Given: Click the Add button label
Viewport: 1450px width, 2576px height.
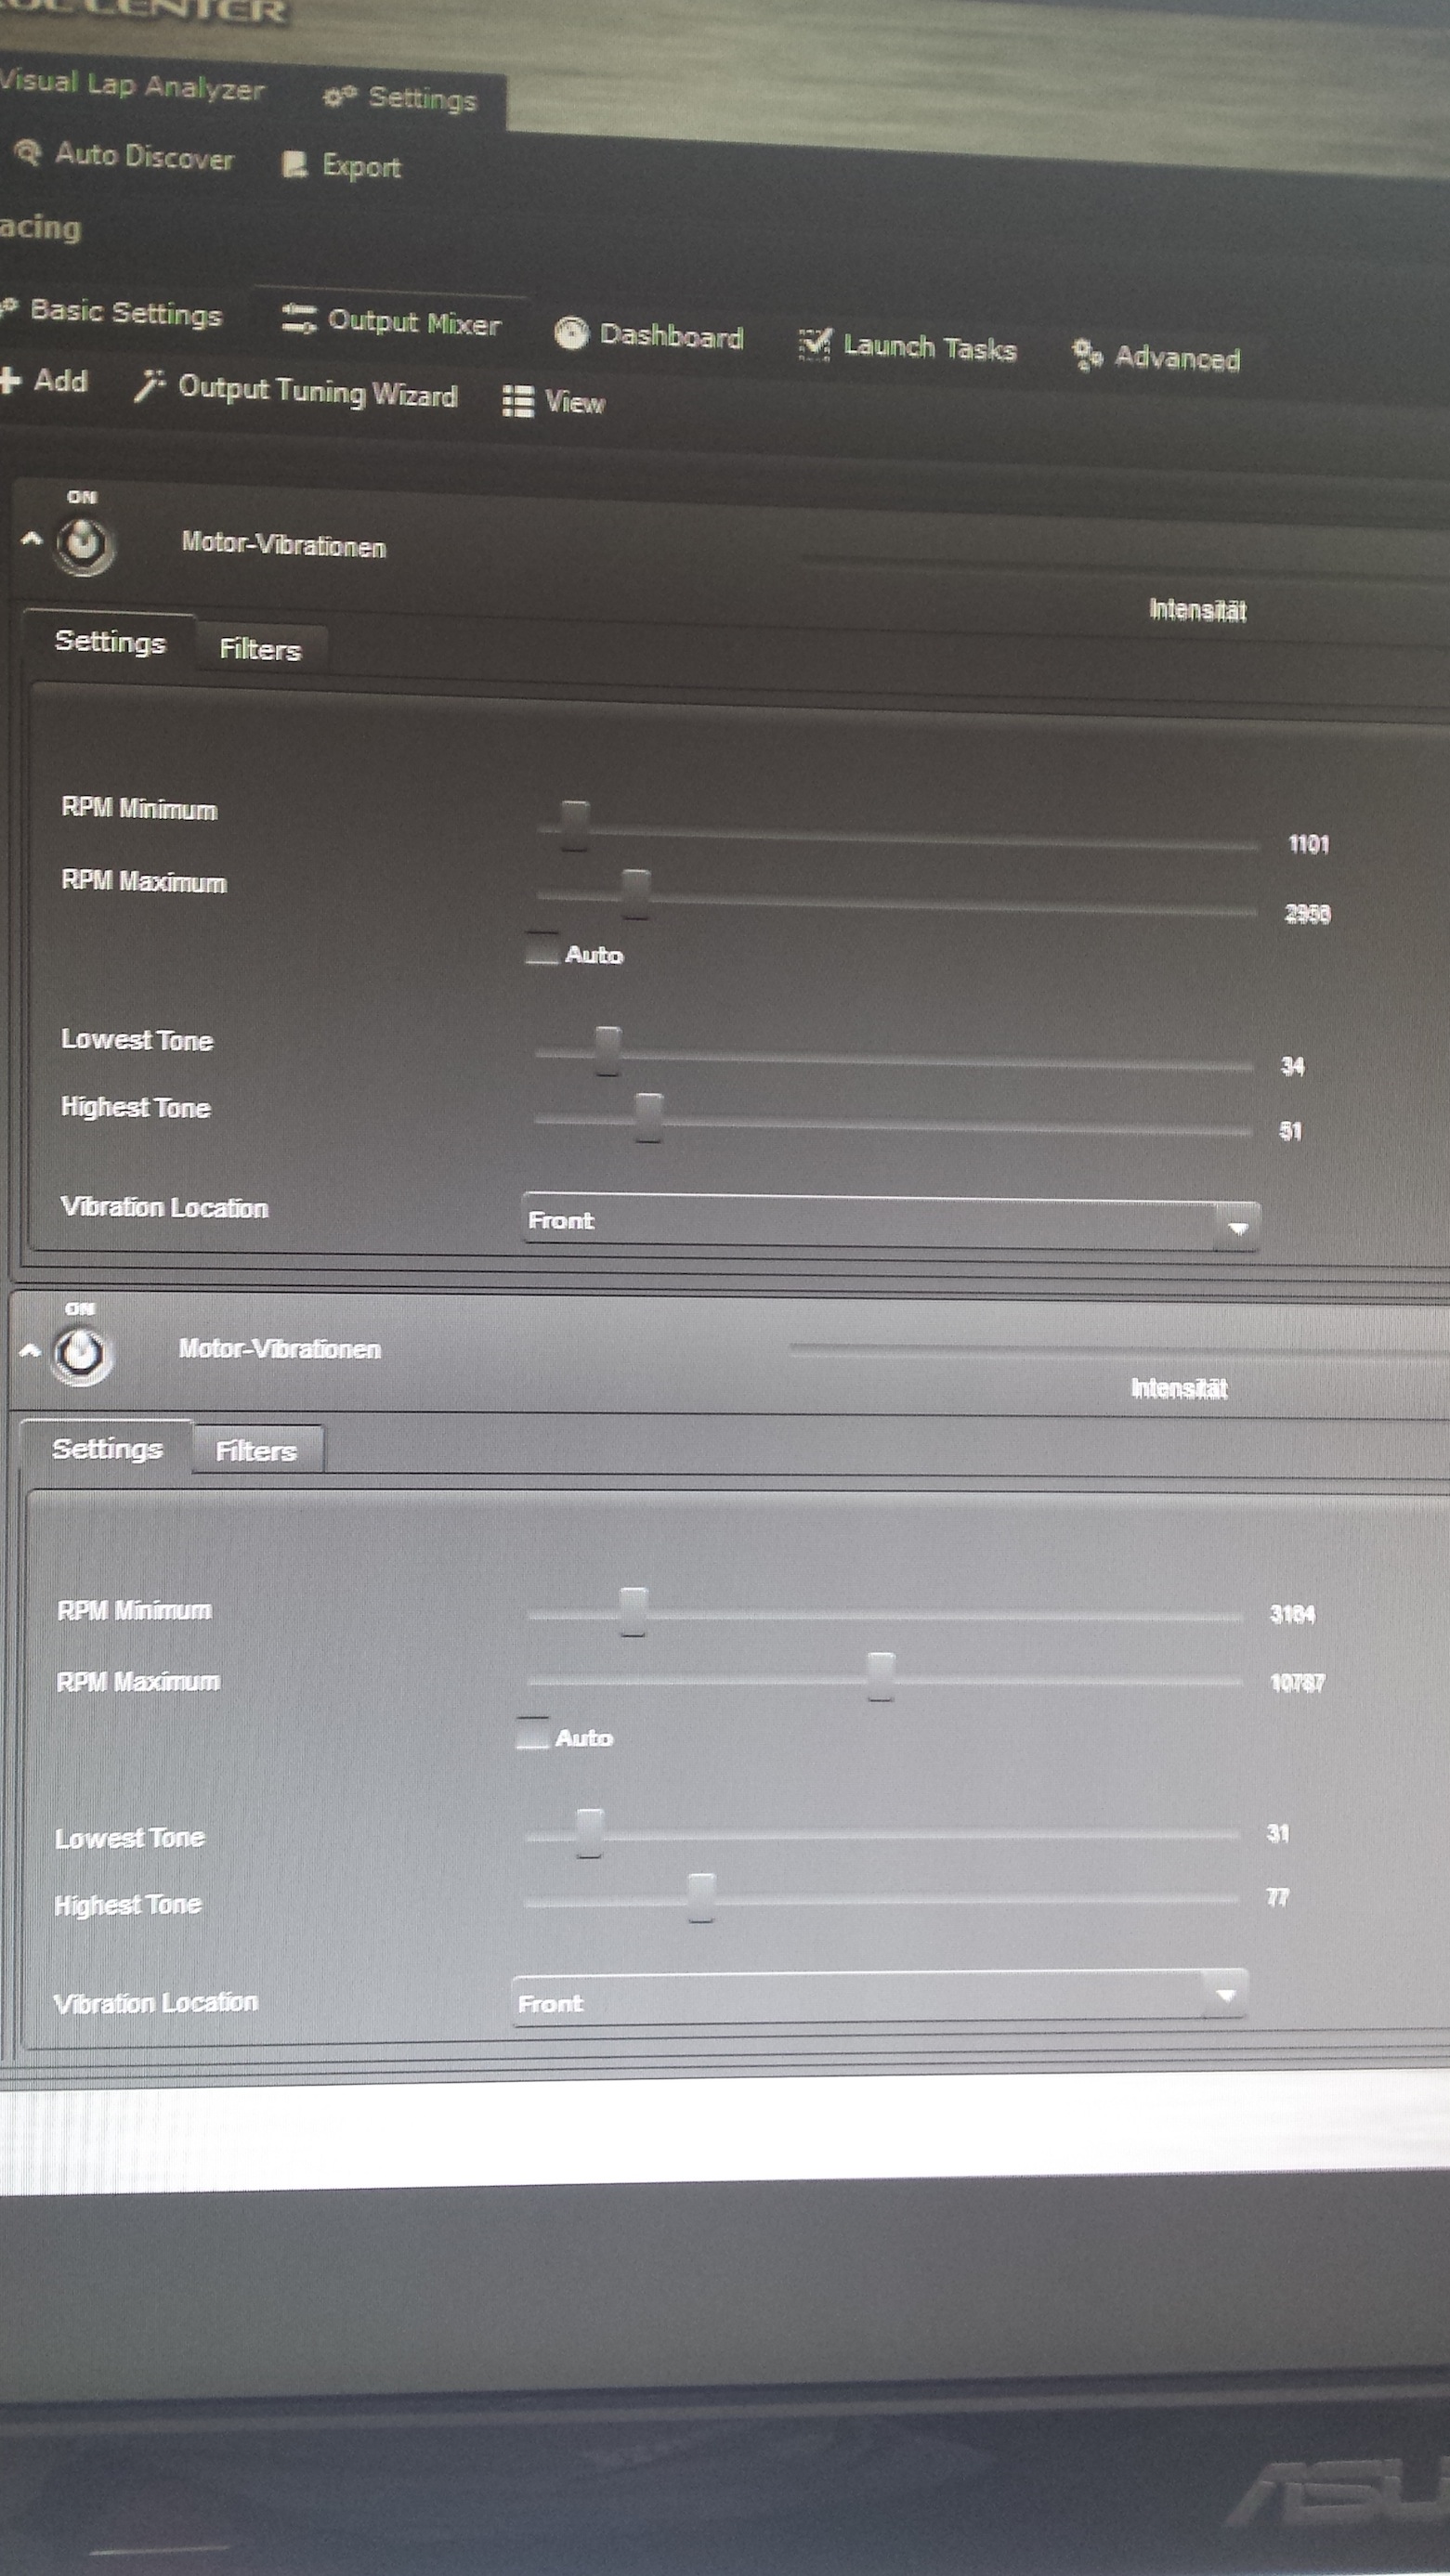Looking at the screenshot, I should click(x=60, y=380).
